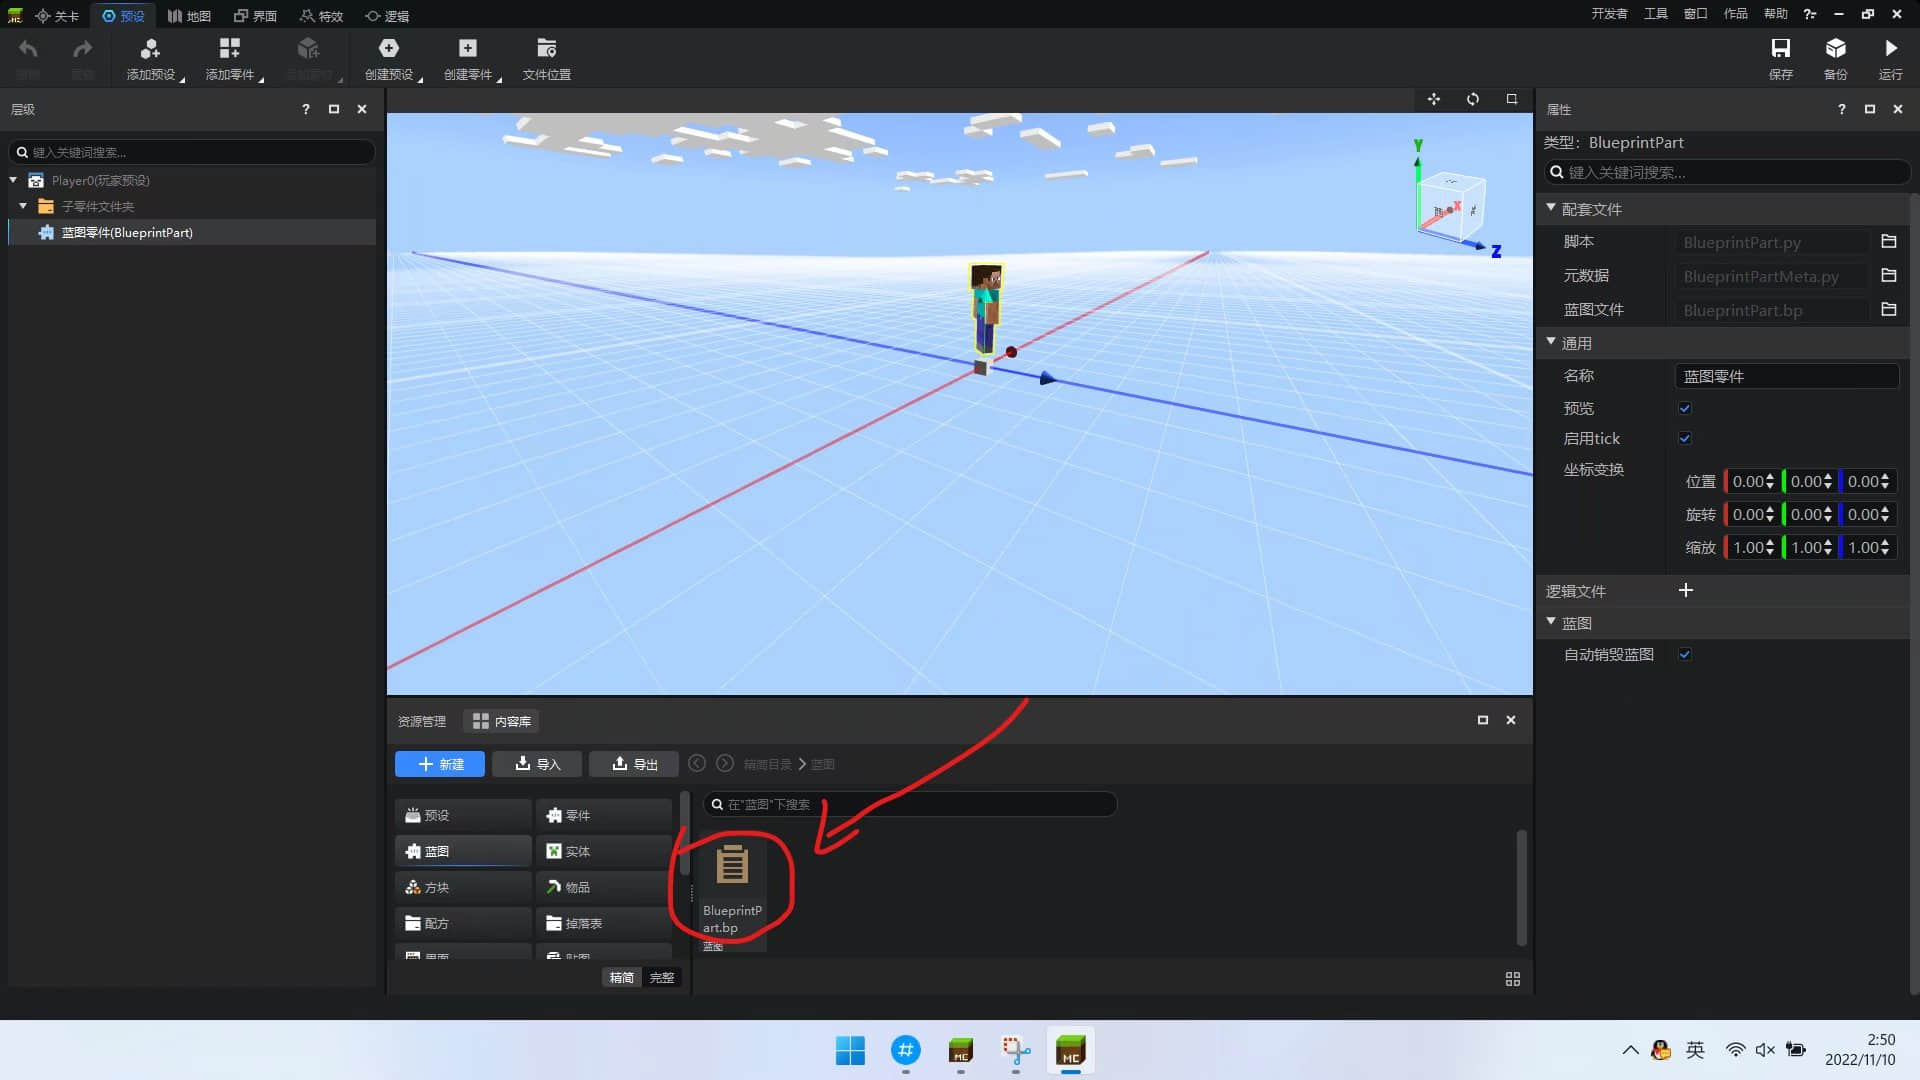Undo the last action with the undo arrow

coord(28,49)
